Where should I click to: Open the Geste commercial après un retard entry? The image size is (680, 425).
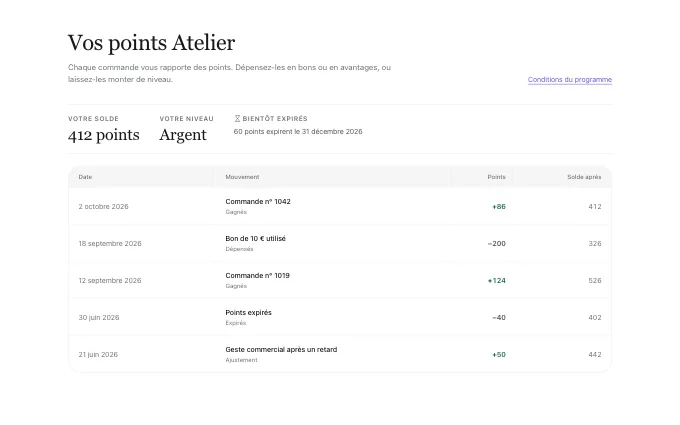[x=281, y=350]
